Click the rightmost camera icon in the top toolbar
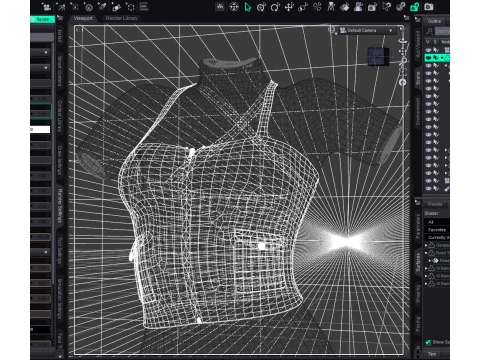Screen dimensions: 480x360 pos(429,7)
